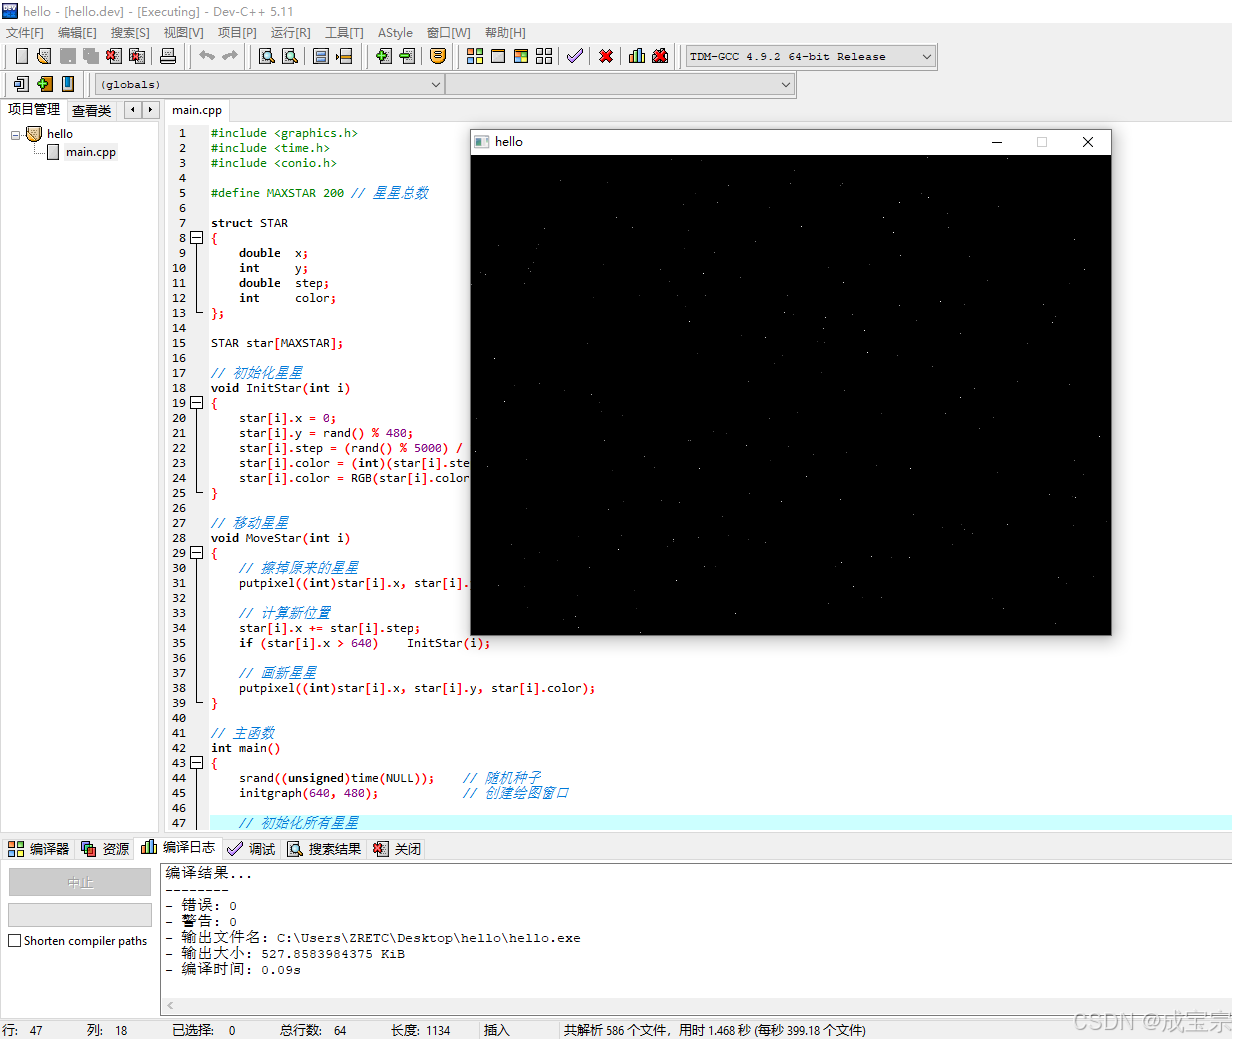
Task: Open the 项目[P] menu
Action: pyautogui.click(x=237, y=33)
